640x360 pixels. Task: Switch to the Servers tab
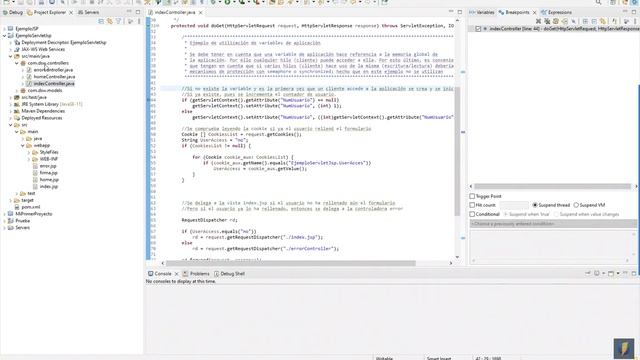click(88, 12)
